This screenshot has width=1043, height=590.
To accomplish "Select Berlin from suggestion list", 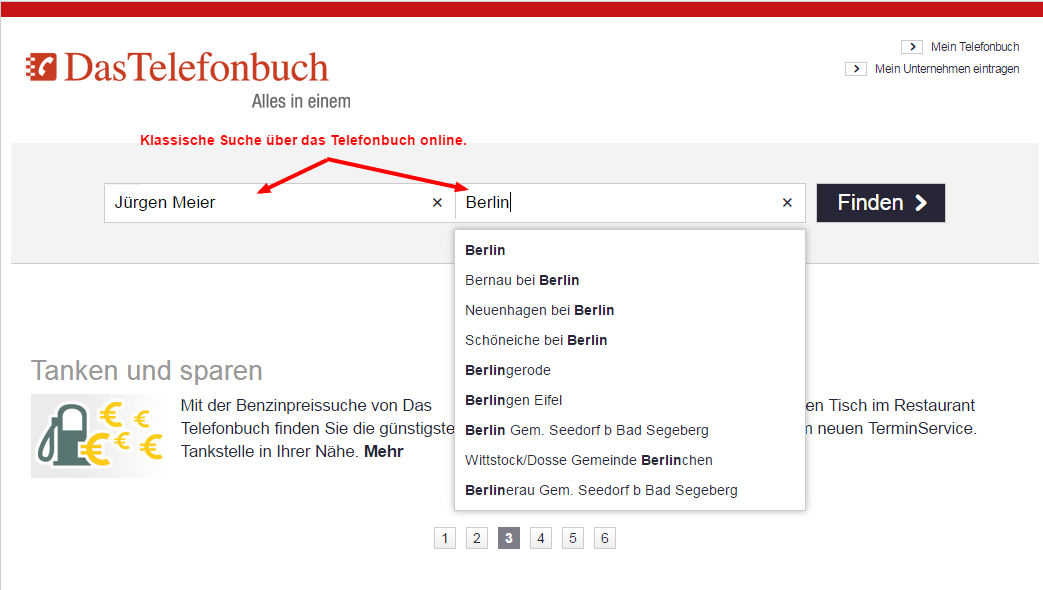I will pyautogui.click(x=486, y=250).
